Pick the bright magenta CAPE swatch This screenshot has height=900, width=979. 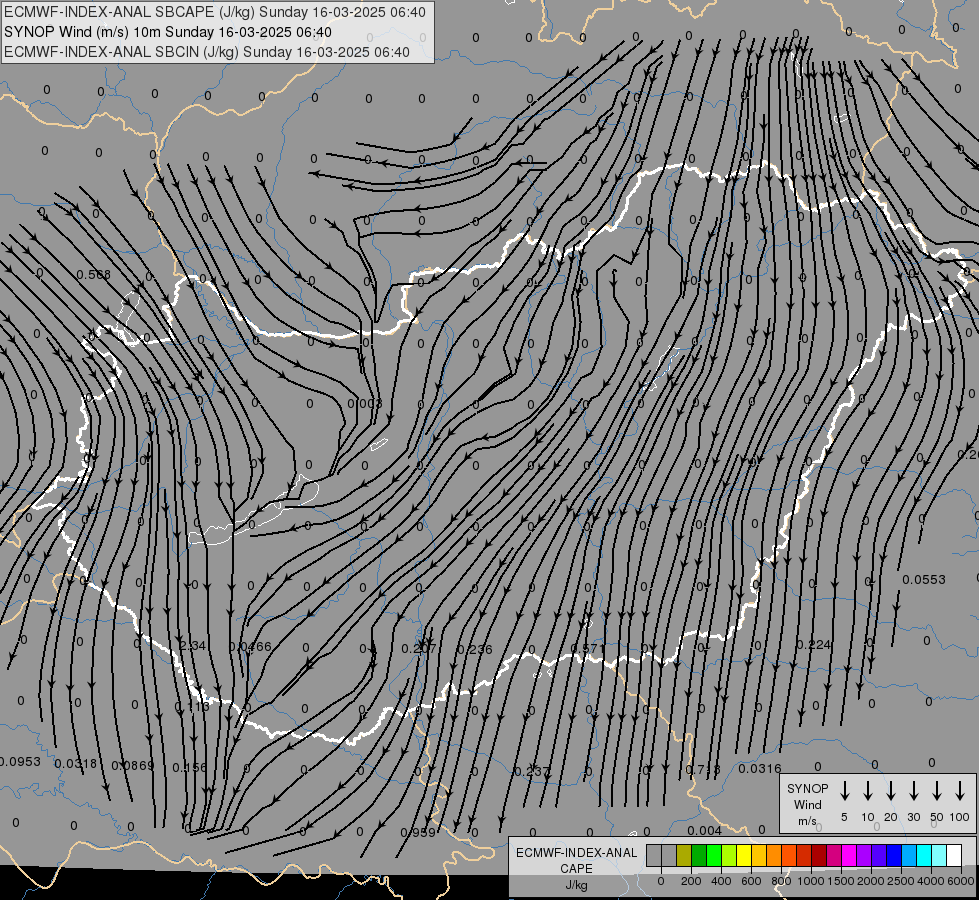(x=849, y=855)
